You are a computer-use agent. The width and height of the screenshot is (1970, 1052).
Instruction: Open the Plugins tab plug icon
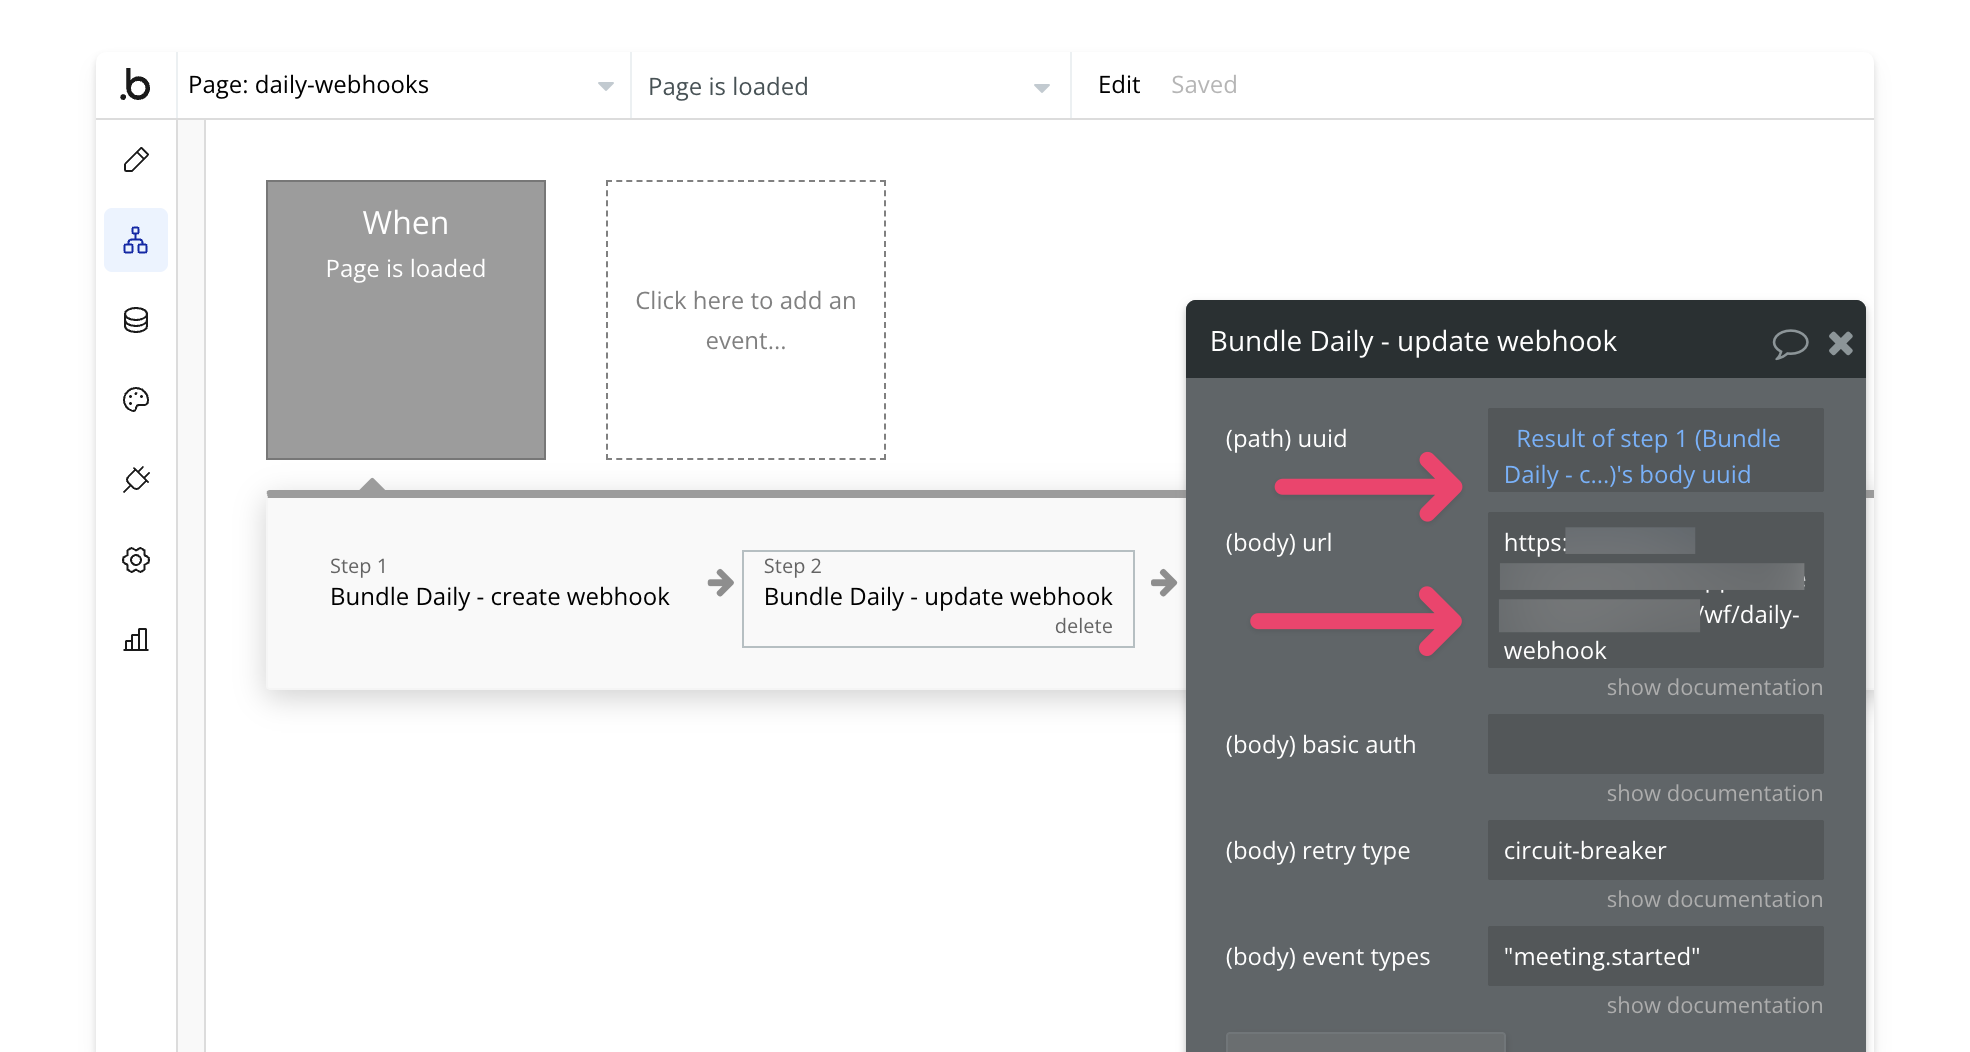click(x=136, y=480)
